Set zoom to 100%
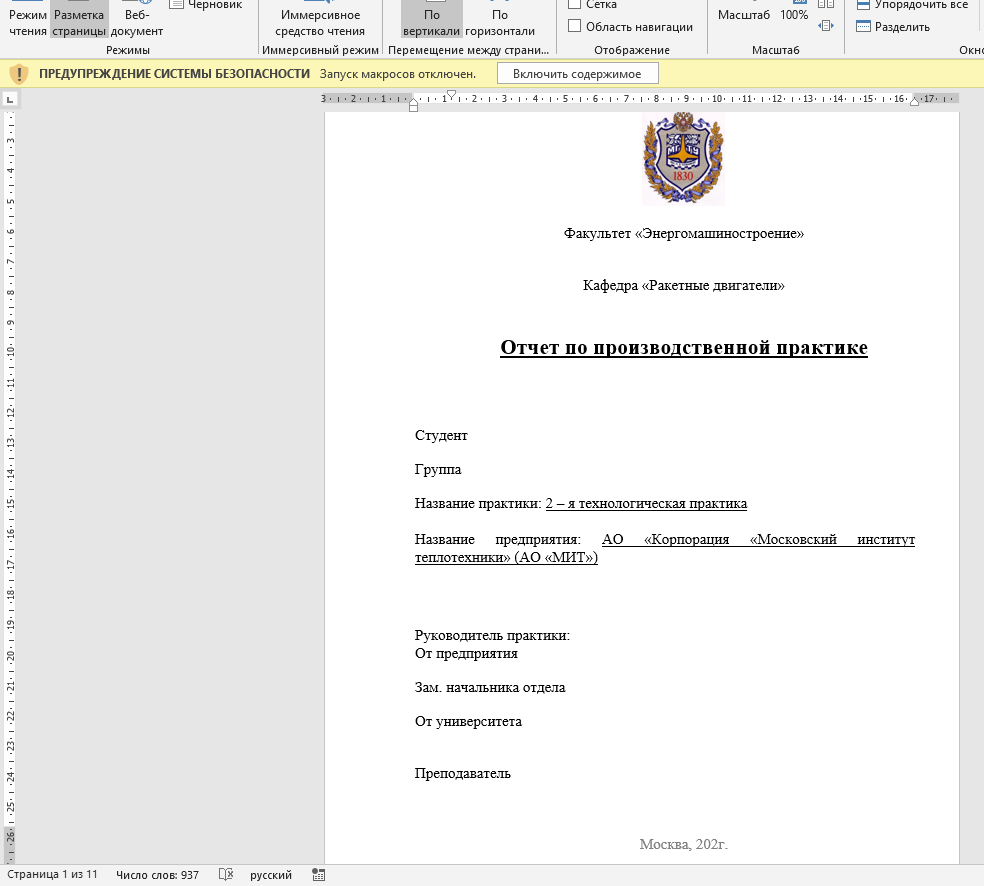Screen dimensions: 984x886 [794, 15]
